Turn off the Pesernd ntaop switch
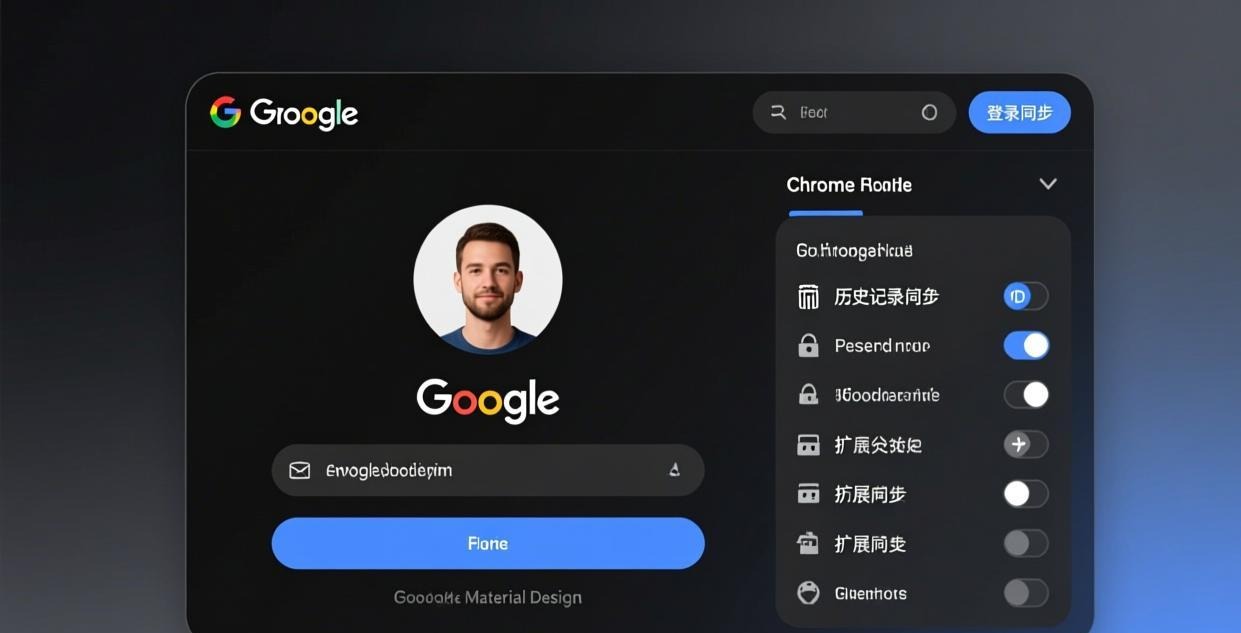This screenshot has width=1241, height=633. tap(1026, 346)
